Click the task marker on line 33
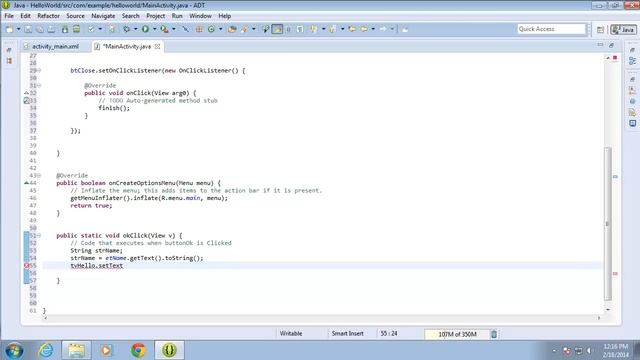The width and height of the screenshot is (640, 360). click(27, 100)
